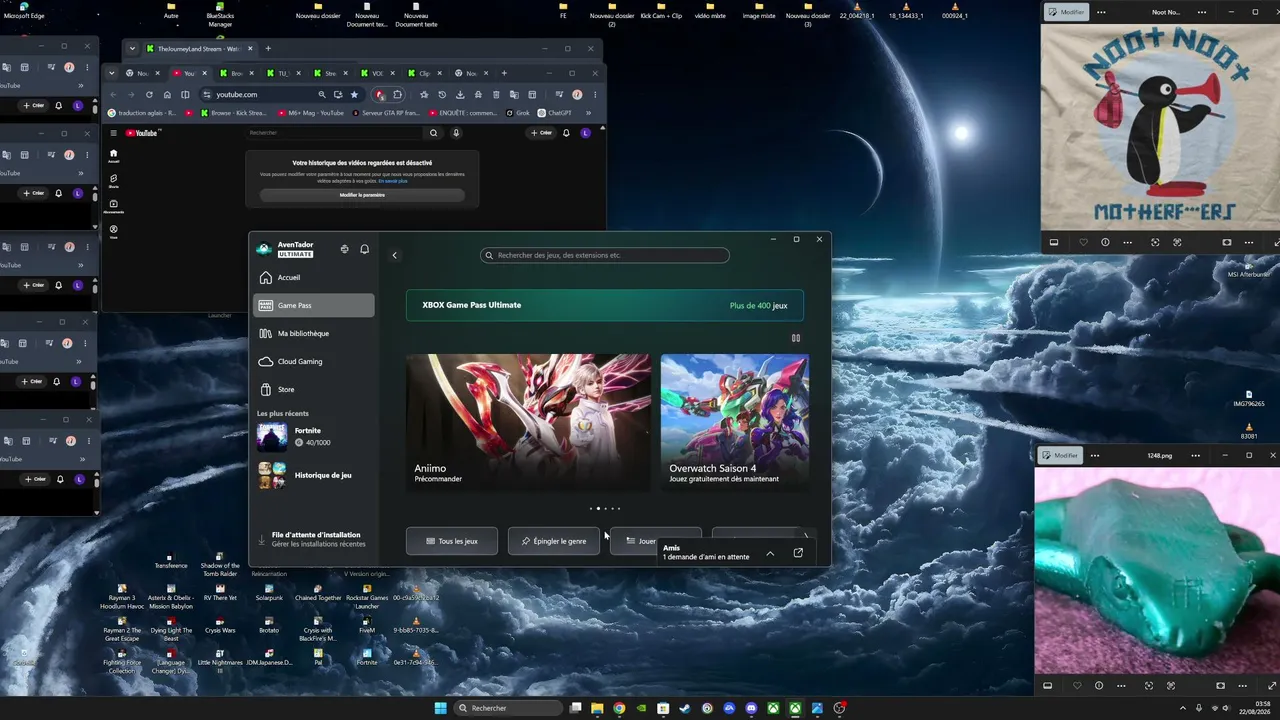Open the browser favorites list icon
The width and height of the screenshot is (1280, 720).
point(424,95)
